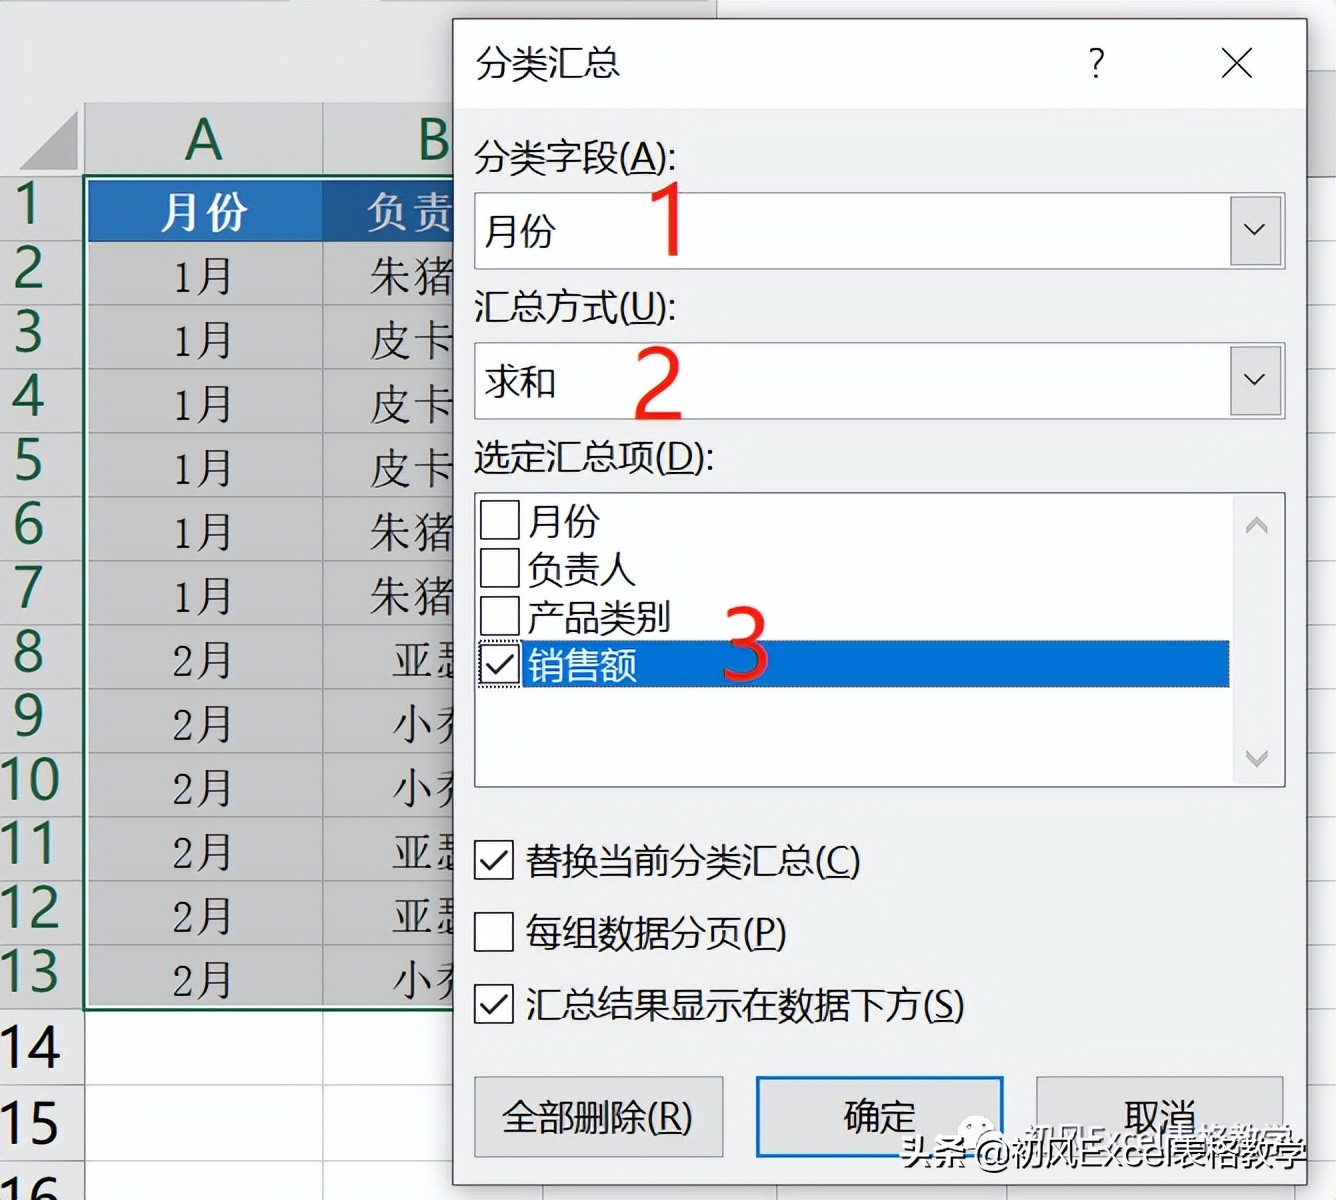Screen dimensions: 1336x1200
Task: Click the help question mark icon
Action: click(x=1096, y=63)
